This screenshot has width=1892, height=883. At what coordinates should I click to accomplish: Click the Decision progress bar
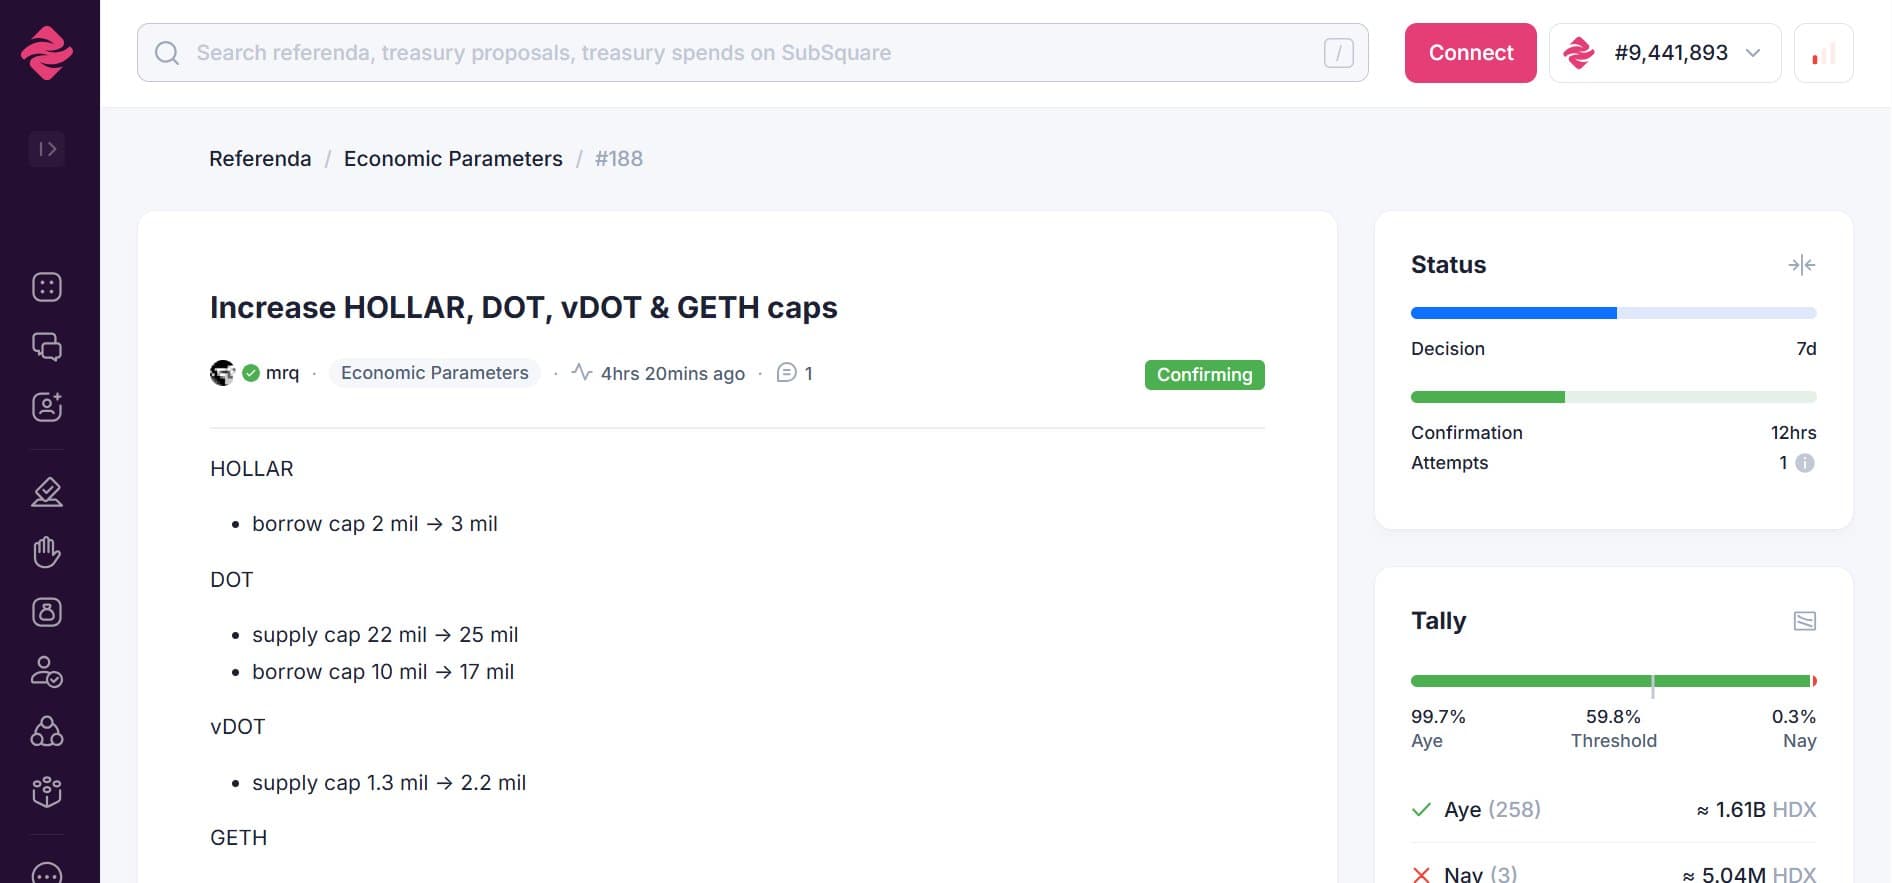pyautogui.click(x=1613, y=313)
